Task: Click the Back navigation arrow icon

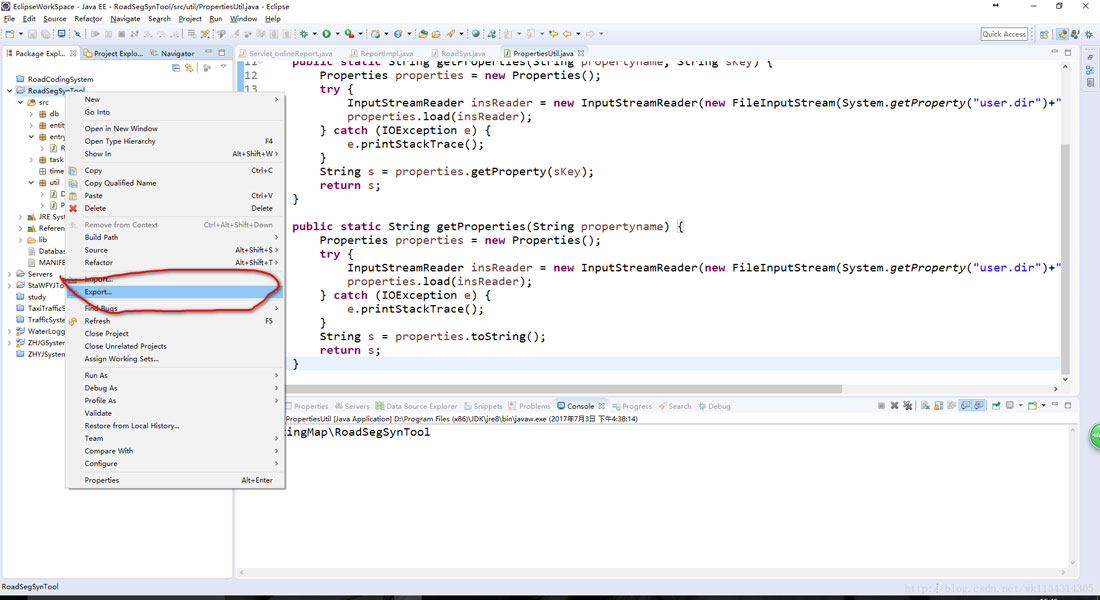Action: (x=567, y=34)
